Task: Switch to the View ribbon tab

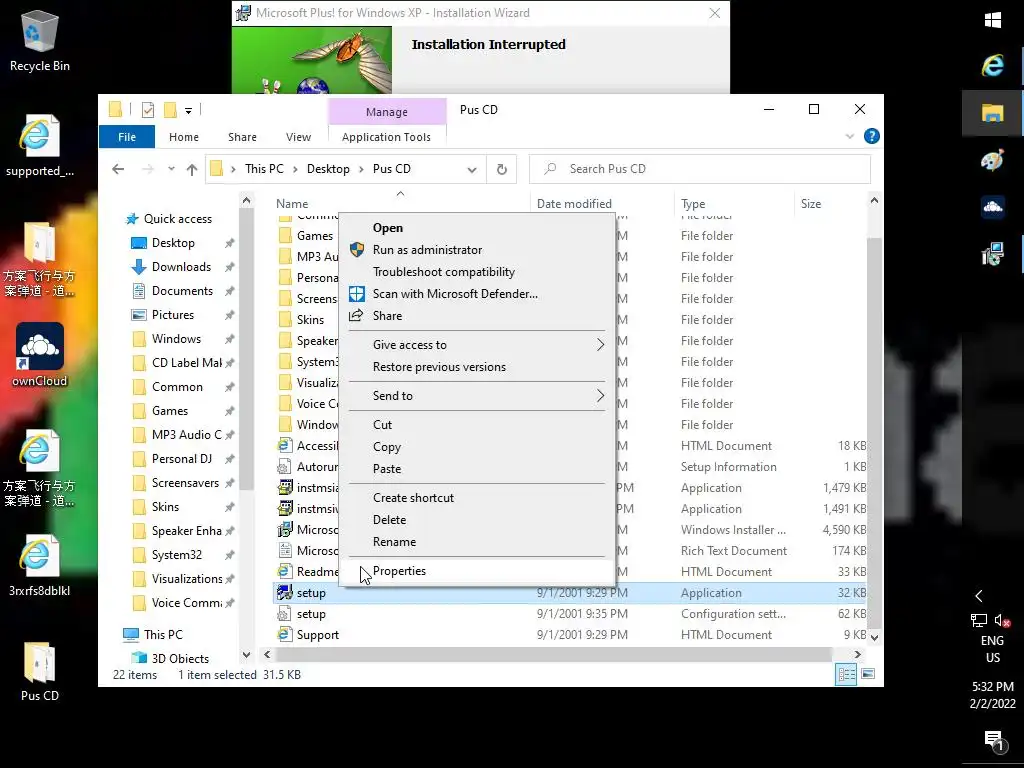Action: (298, 136)
